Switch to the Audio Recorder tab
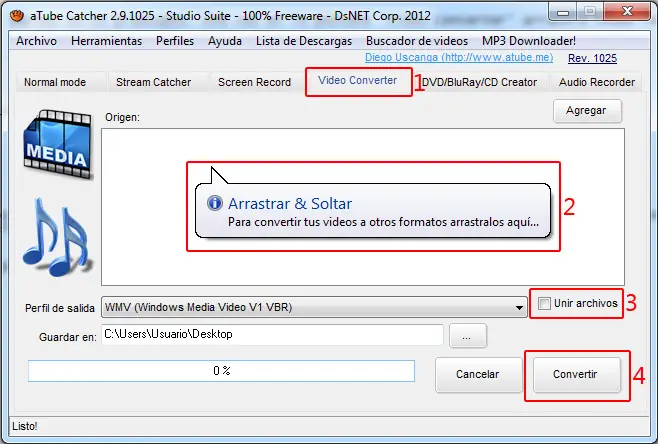This screenshot has height=444, width=658. click(x=597, y=82)
